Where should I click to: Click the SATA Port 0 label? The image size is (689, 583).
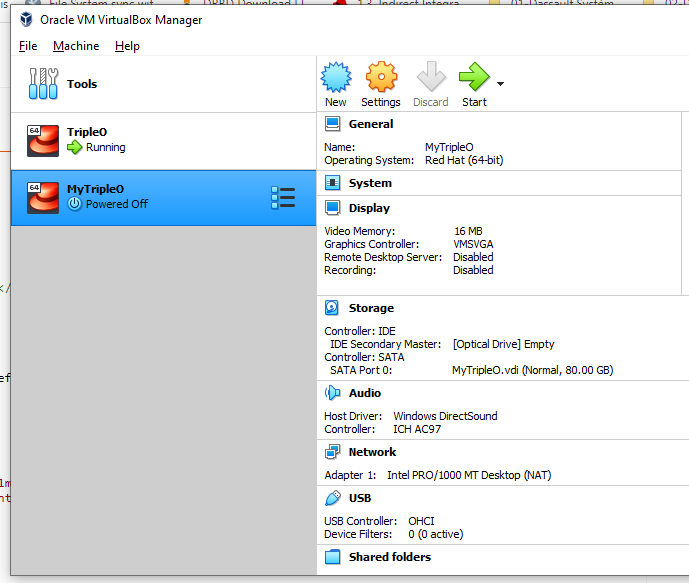click(x=361, y=370)
